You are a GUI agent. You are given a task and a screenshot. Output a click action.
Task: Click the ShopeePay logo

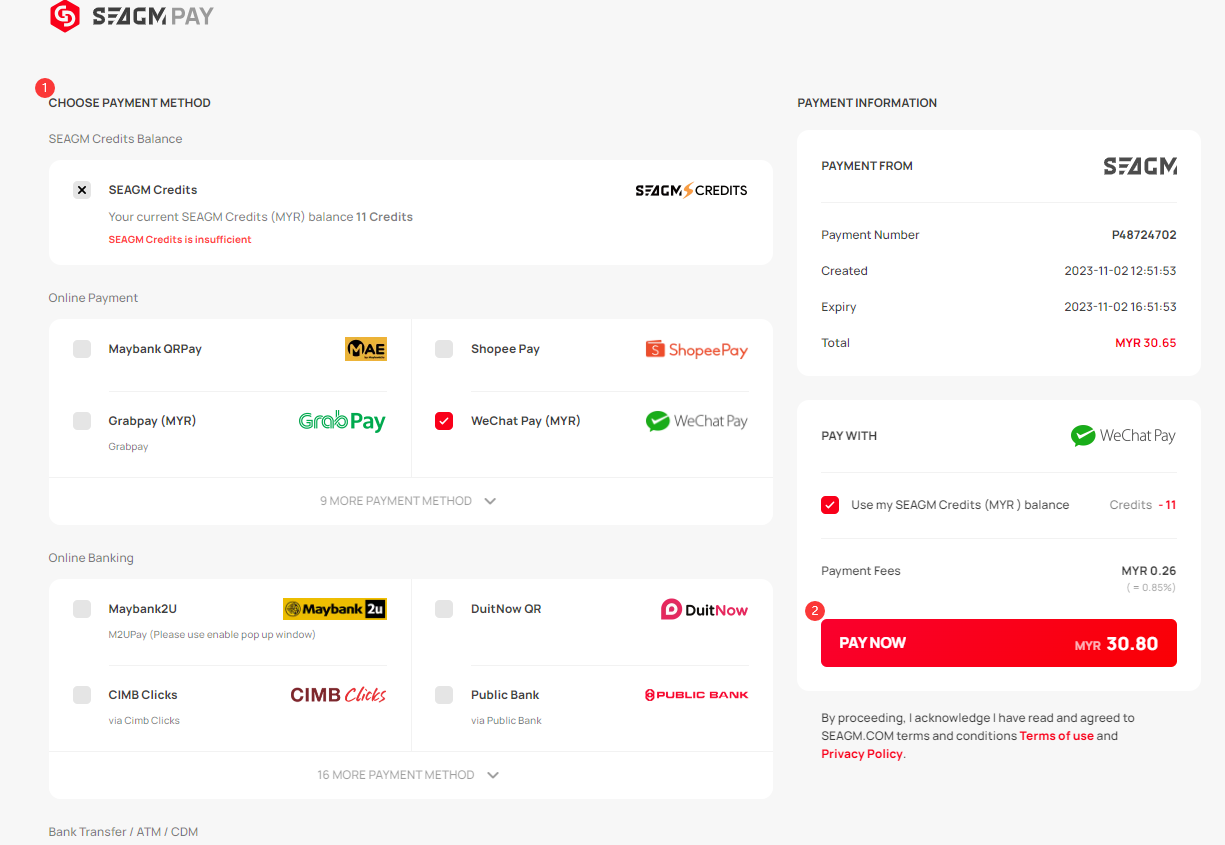(697, 349)
